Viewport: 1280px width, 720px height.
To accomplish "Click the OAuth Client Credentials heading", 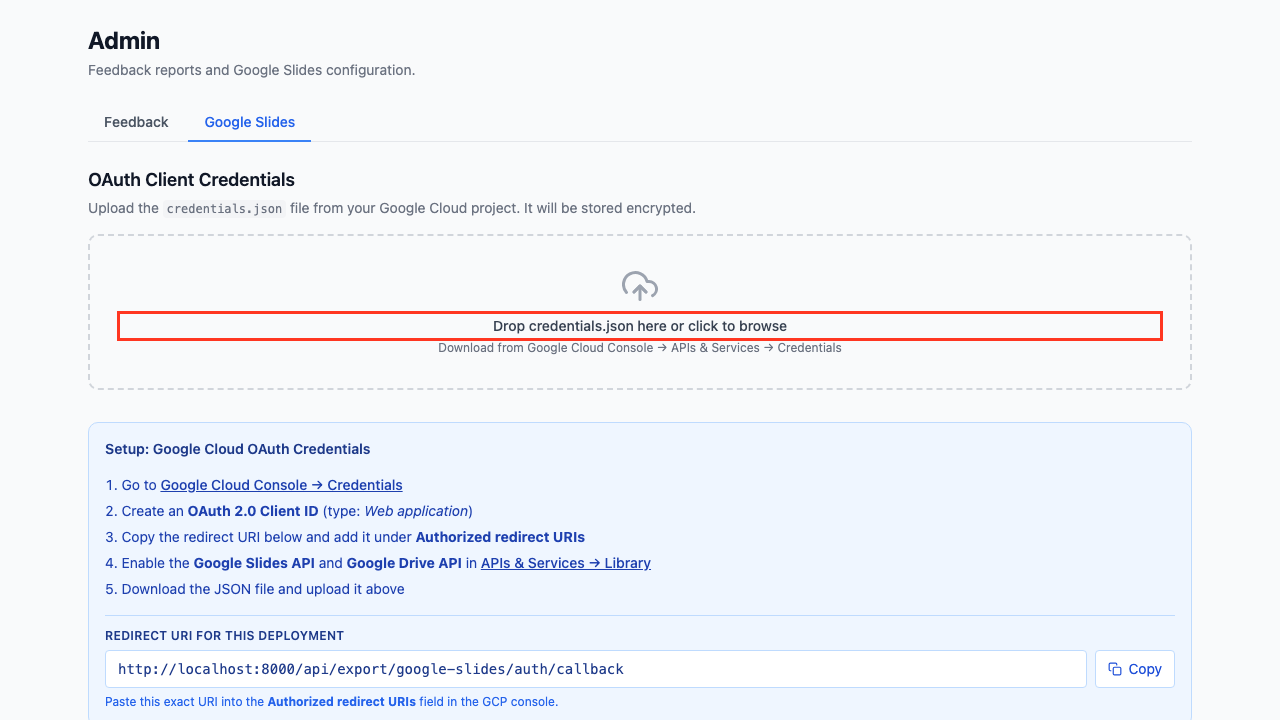I will [x=191, y=180].
